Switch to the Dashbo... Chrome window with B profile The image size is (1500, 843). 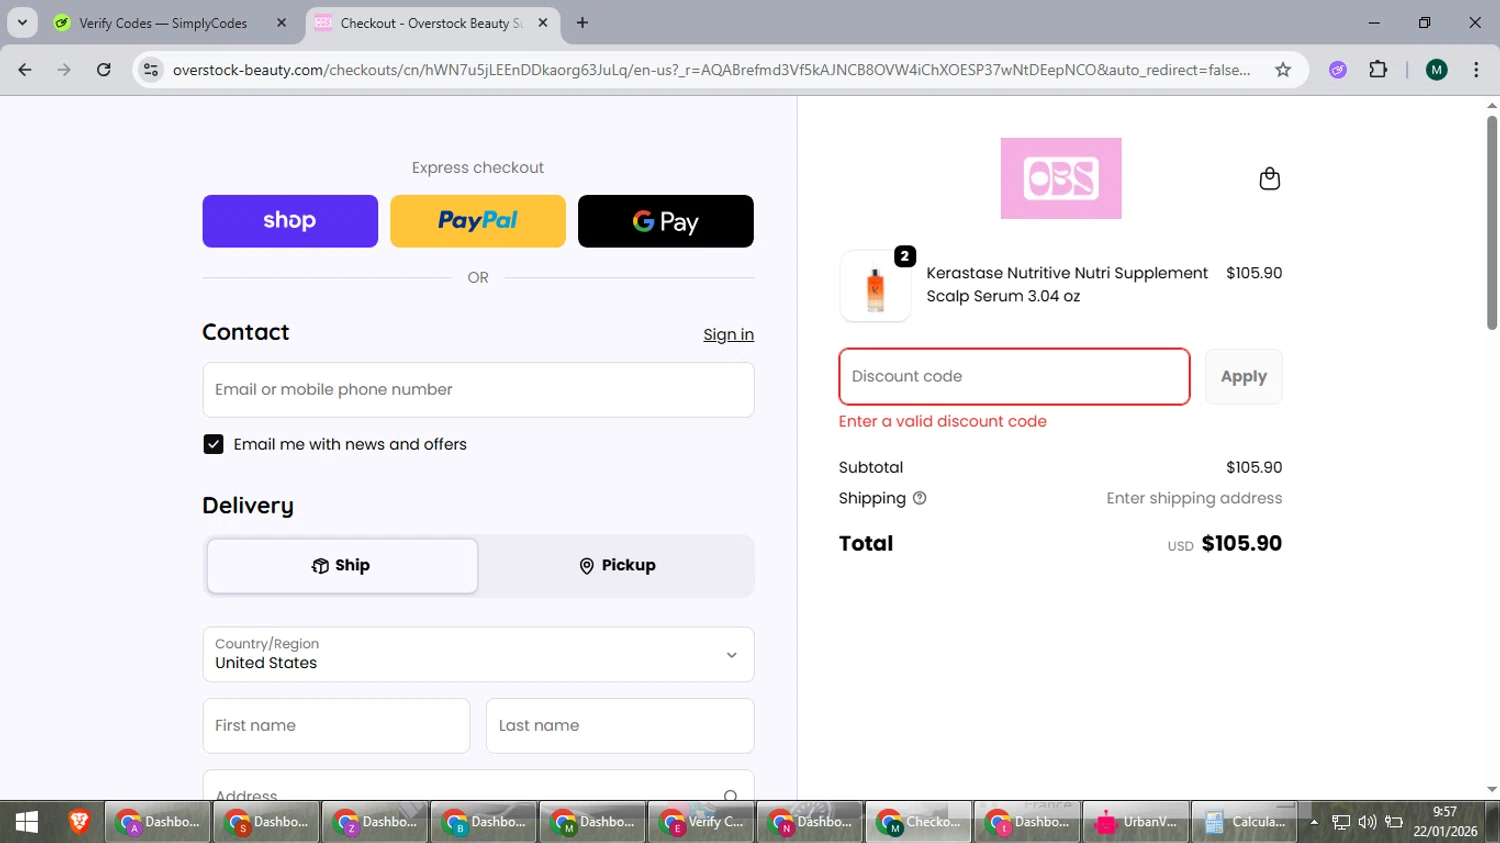[484, 822]
